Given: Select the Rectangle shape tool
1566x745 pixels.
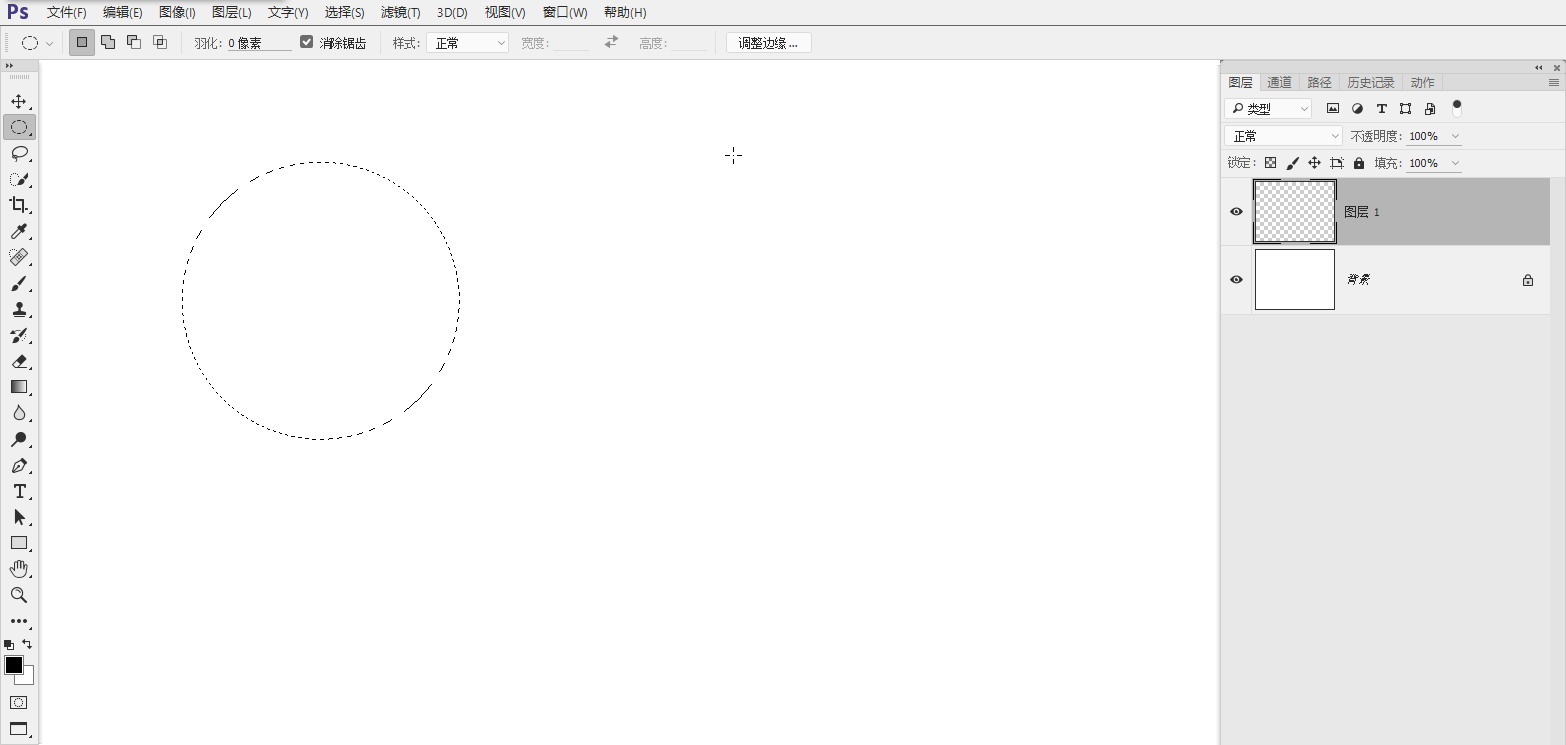Looking at the screenshot, I should [x=19, y=543].
